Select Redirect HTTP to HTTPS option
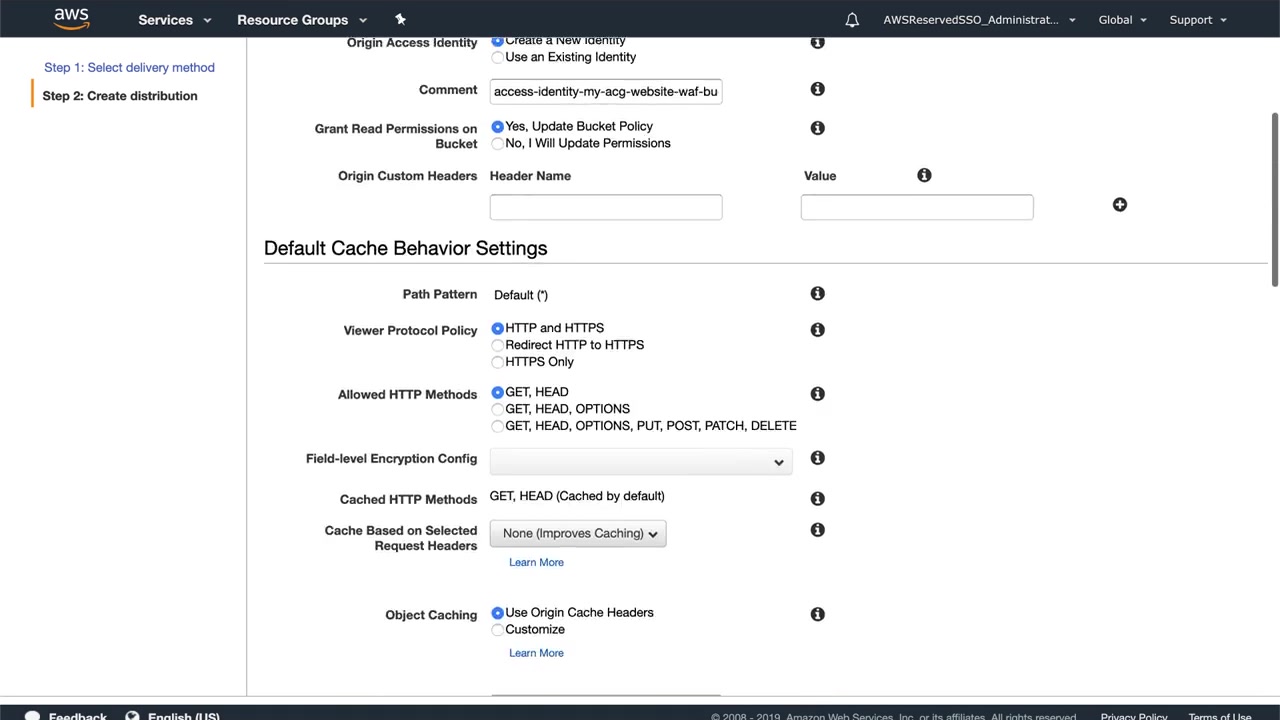 pyautogui.click(x=498, y=345)
